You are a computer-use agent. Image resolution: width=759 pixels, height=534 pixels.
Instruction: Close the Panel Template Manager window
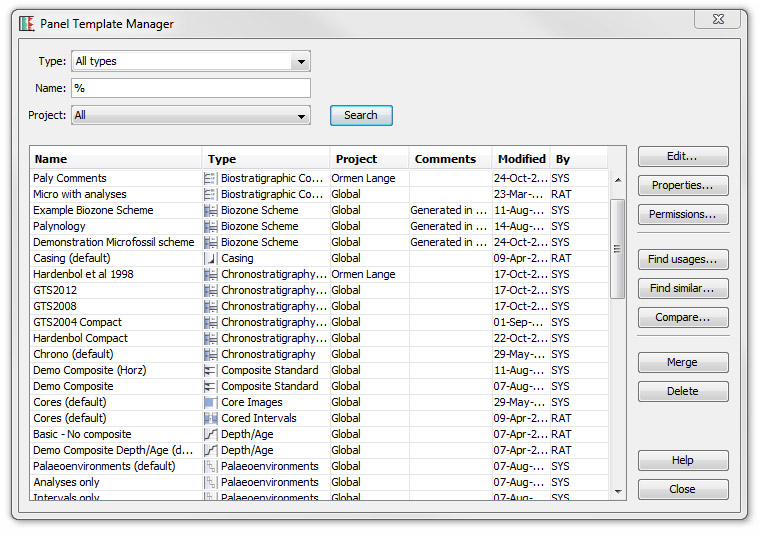[718, 19]
